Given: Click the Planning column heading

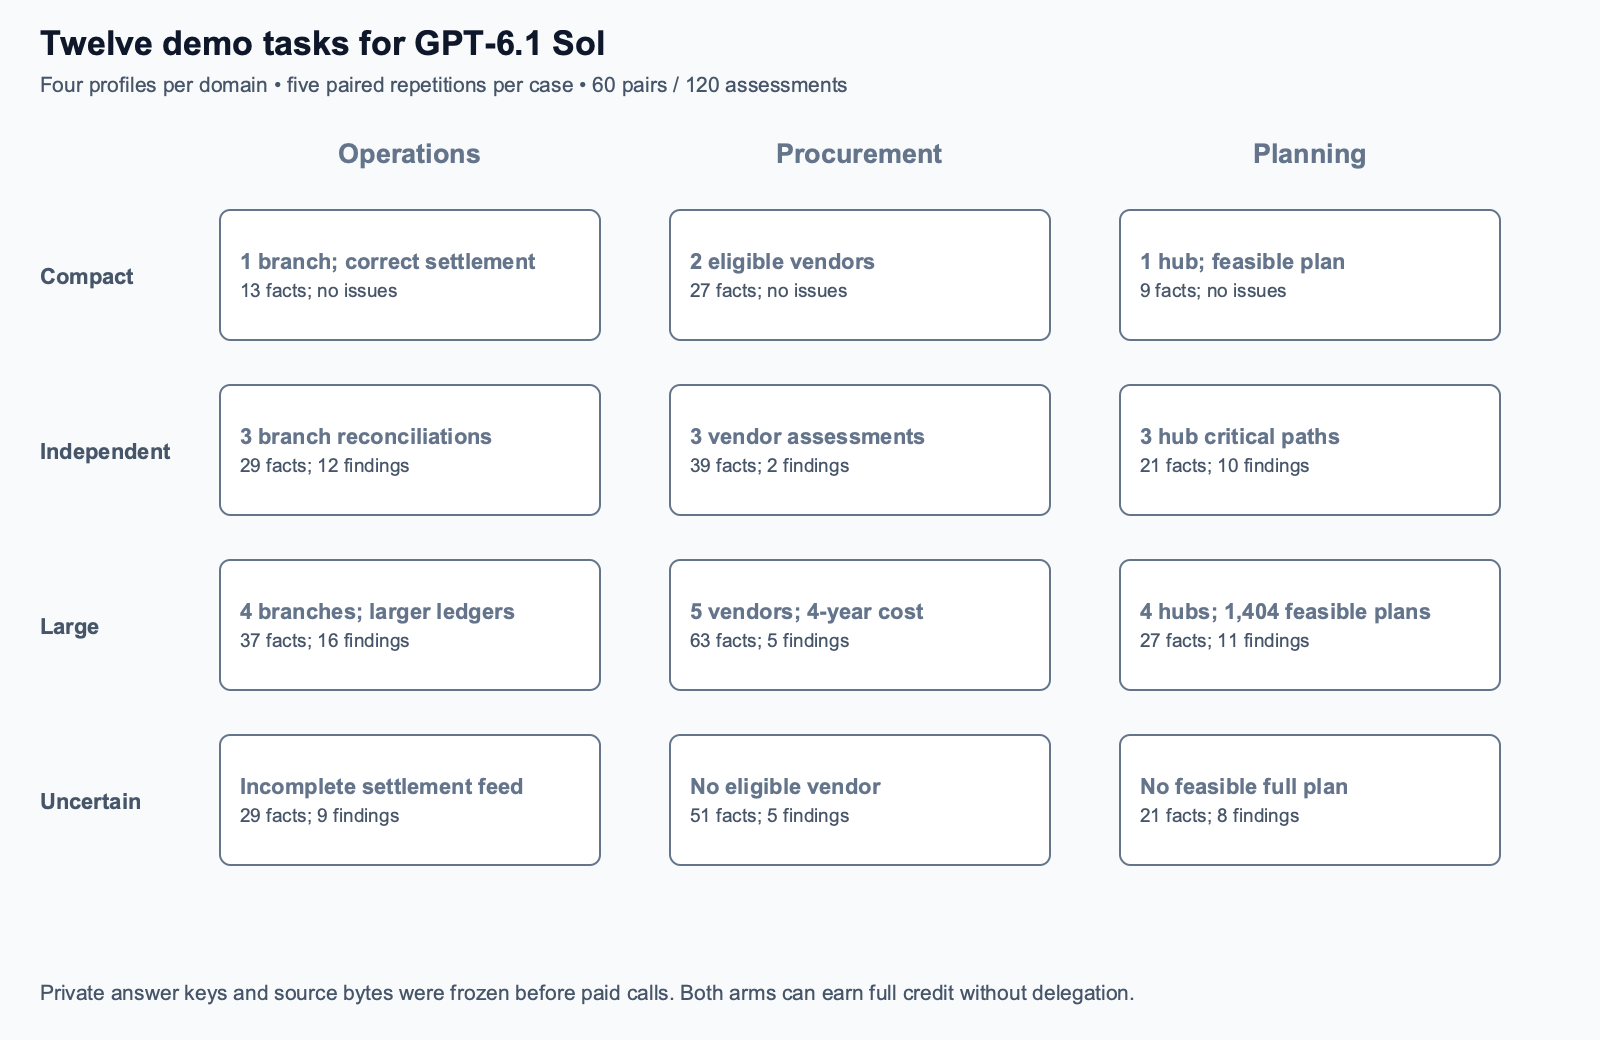Looking at the screenshot, I should point(1309,154).
